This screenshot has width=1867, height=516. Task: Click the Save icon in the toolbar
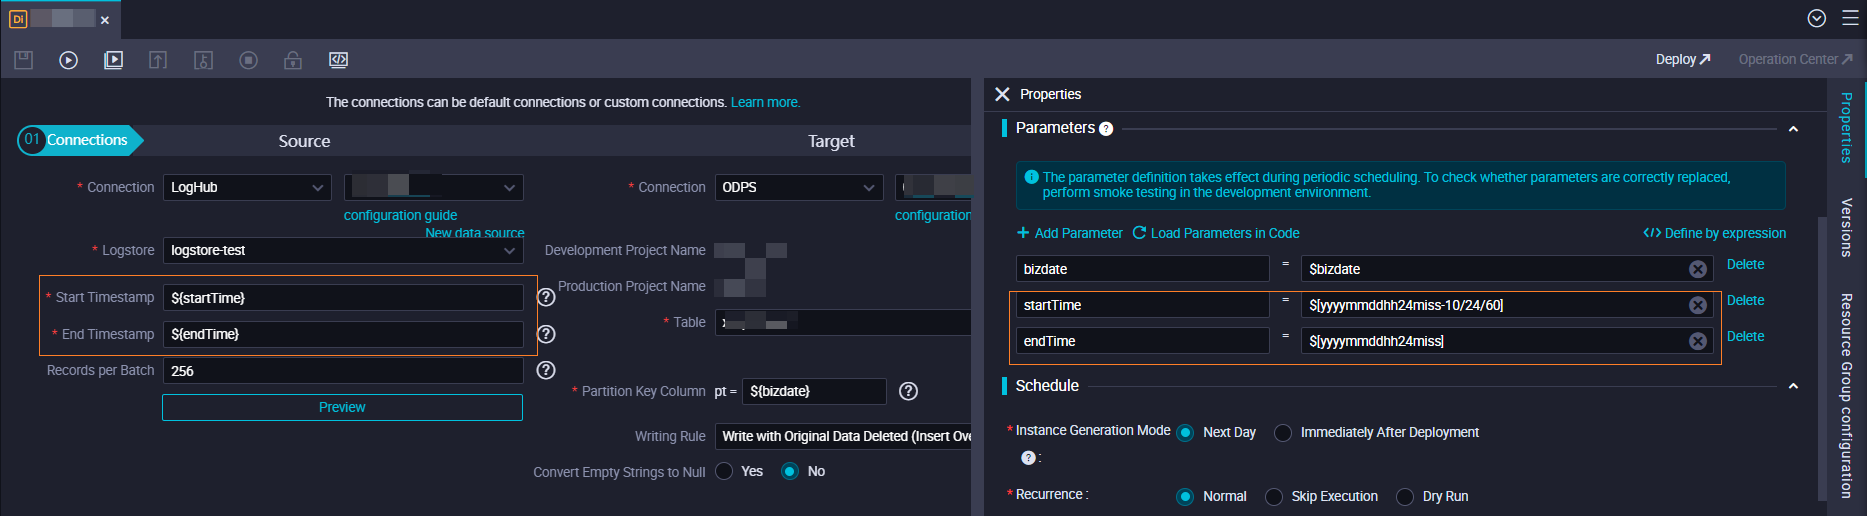(x=24, y=60)
